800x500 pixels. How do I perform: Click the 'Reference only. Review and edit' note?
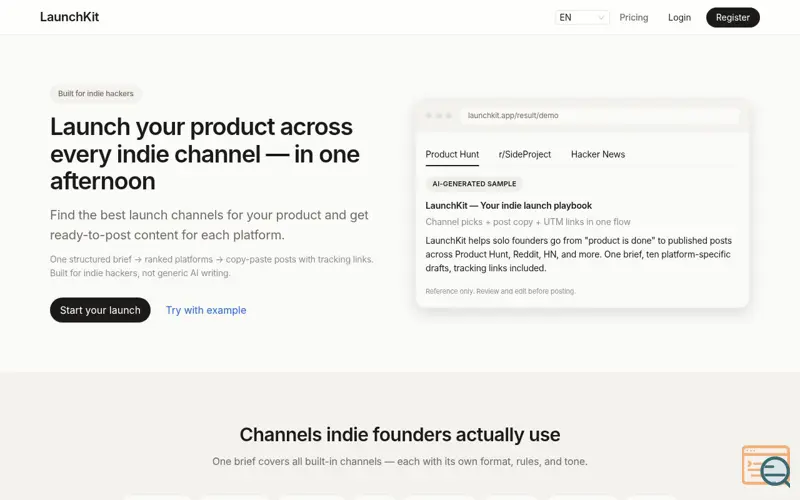501,291
